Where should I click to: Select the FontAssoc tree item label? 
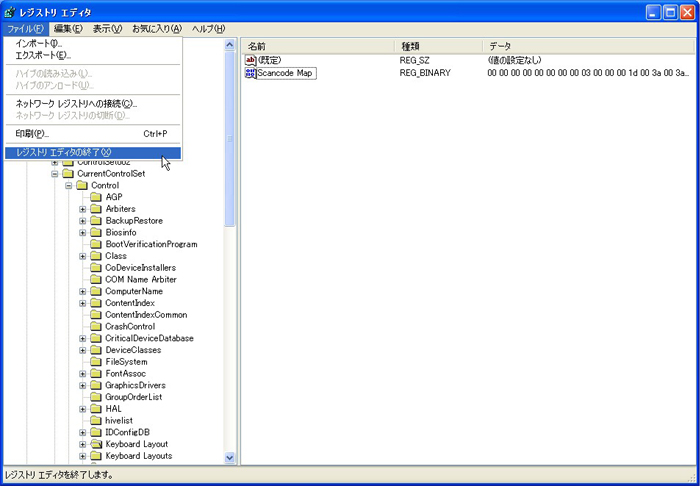tap(125, 374)
